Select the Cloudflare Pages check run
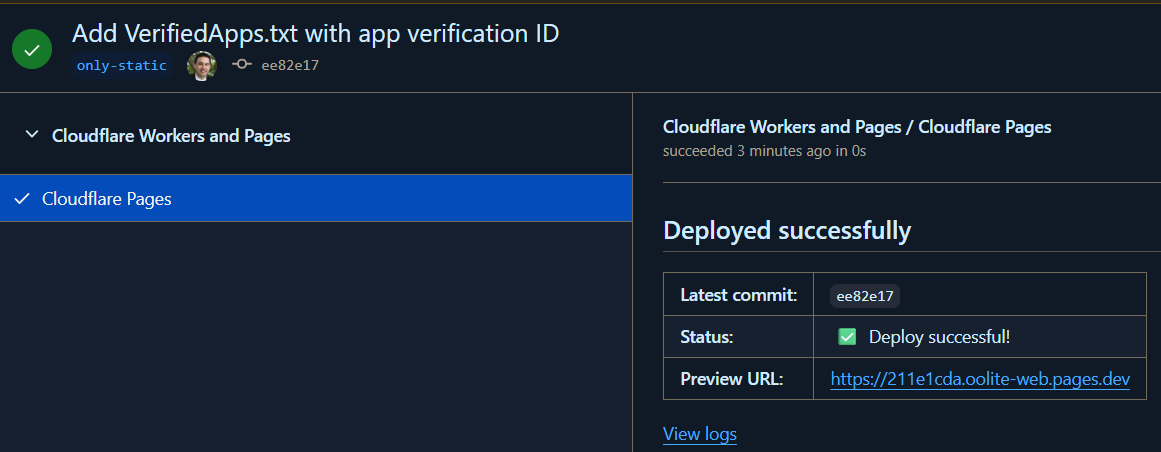 [316, 198]
